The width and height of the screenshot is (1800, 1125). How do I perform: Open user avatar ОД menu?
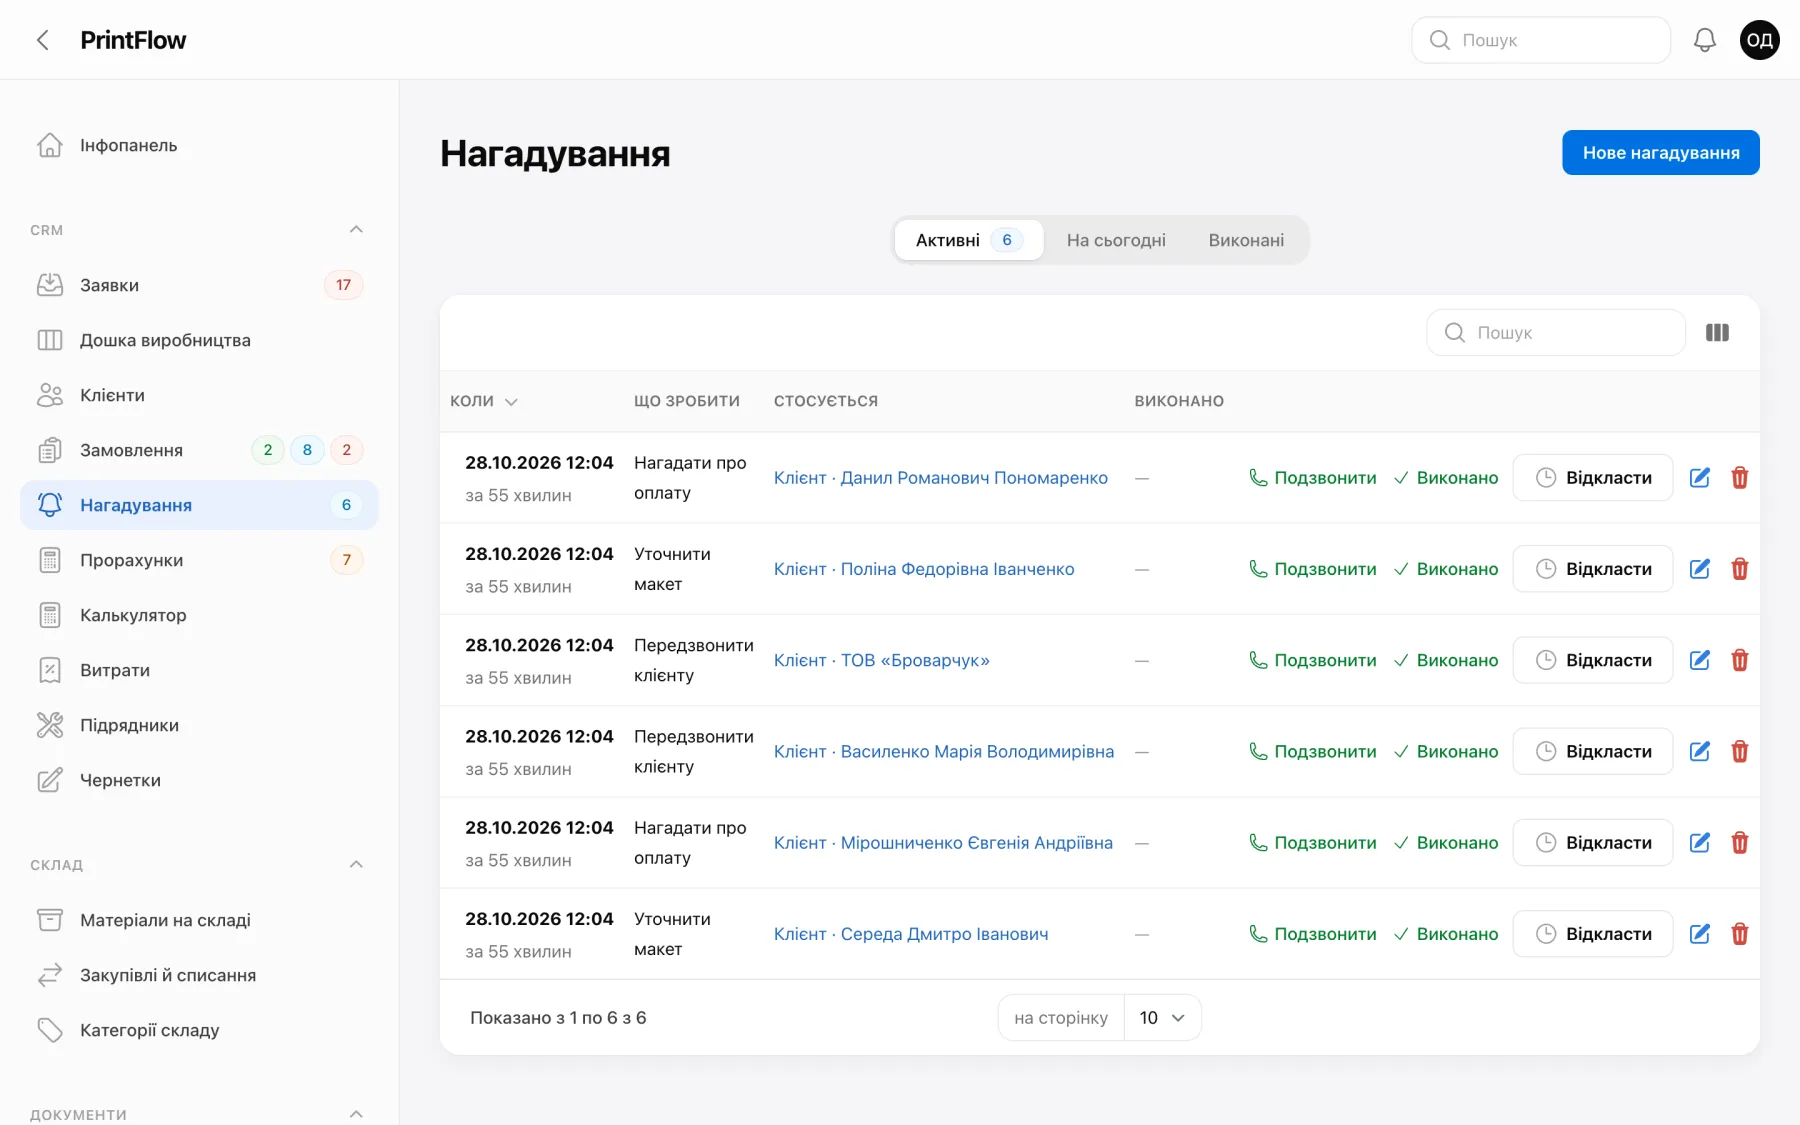click(x=1759, y=40)
